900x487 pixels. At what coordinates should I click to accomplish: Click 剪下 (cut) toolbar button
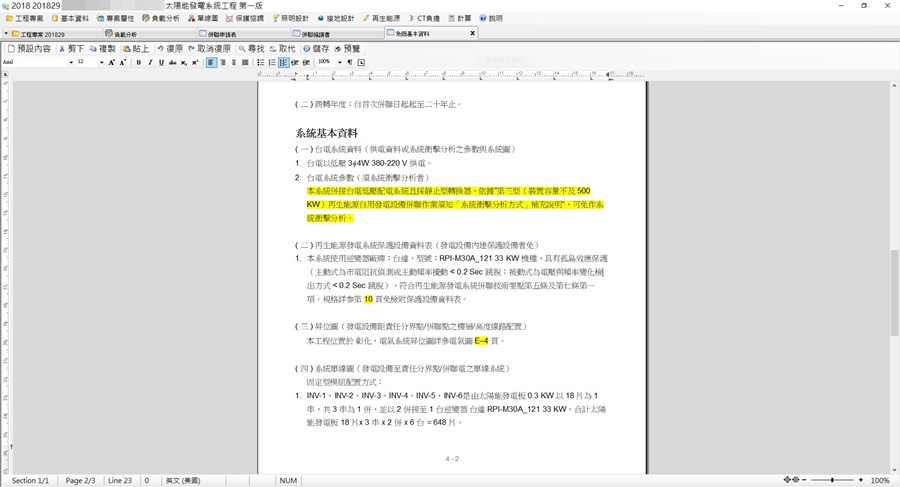click(x=72, y=49)
